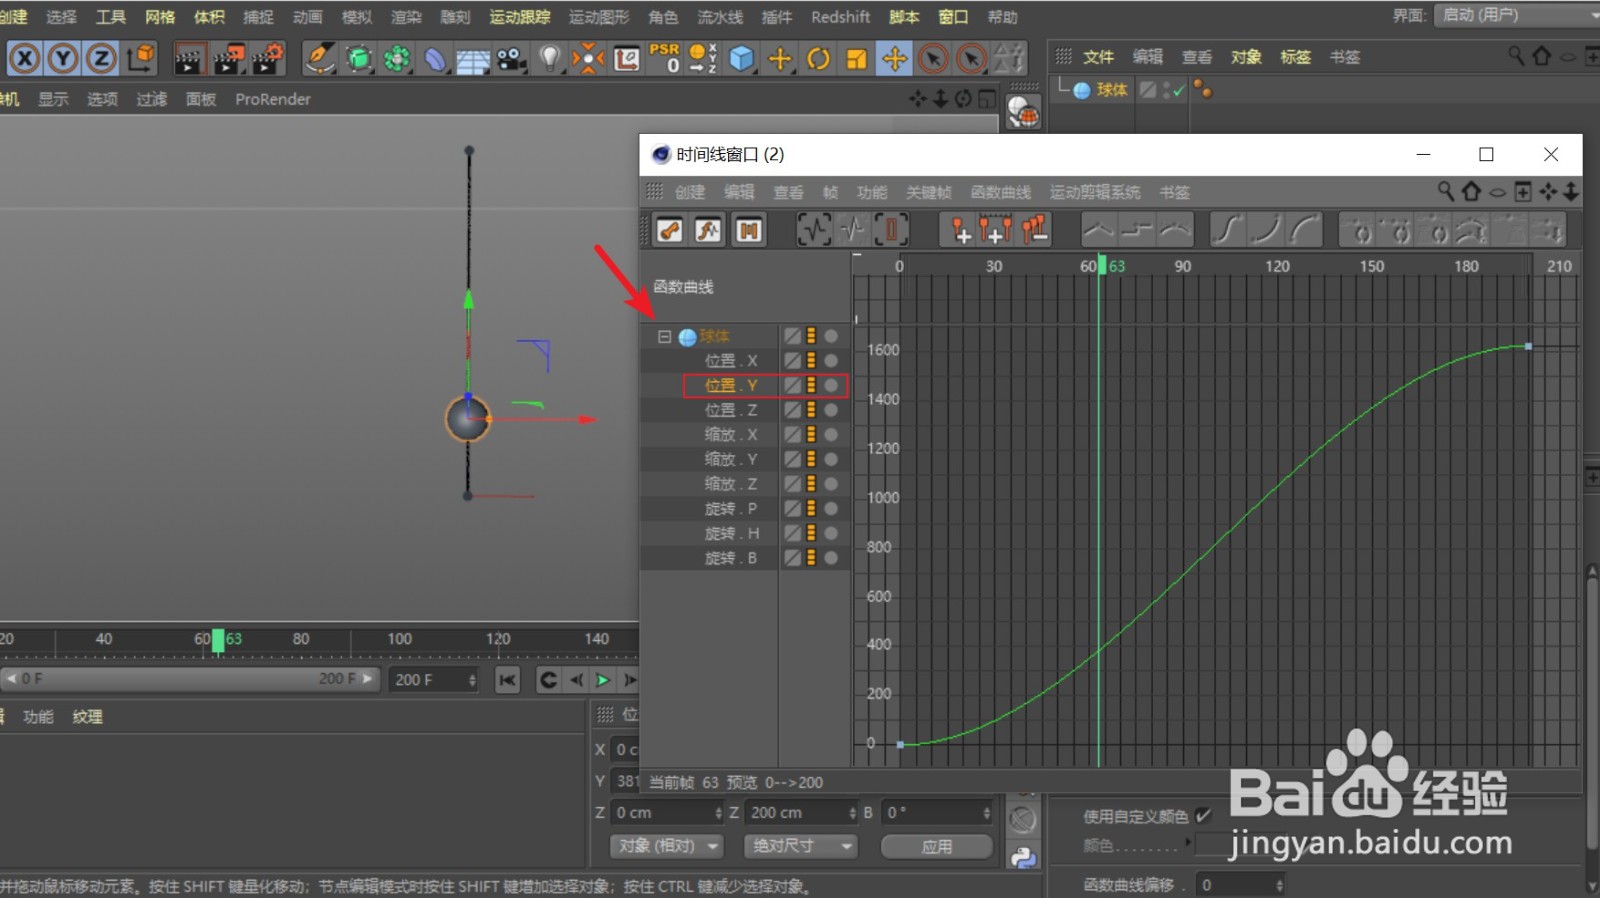Open ProRender viewport menu

point(273,99)
